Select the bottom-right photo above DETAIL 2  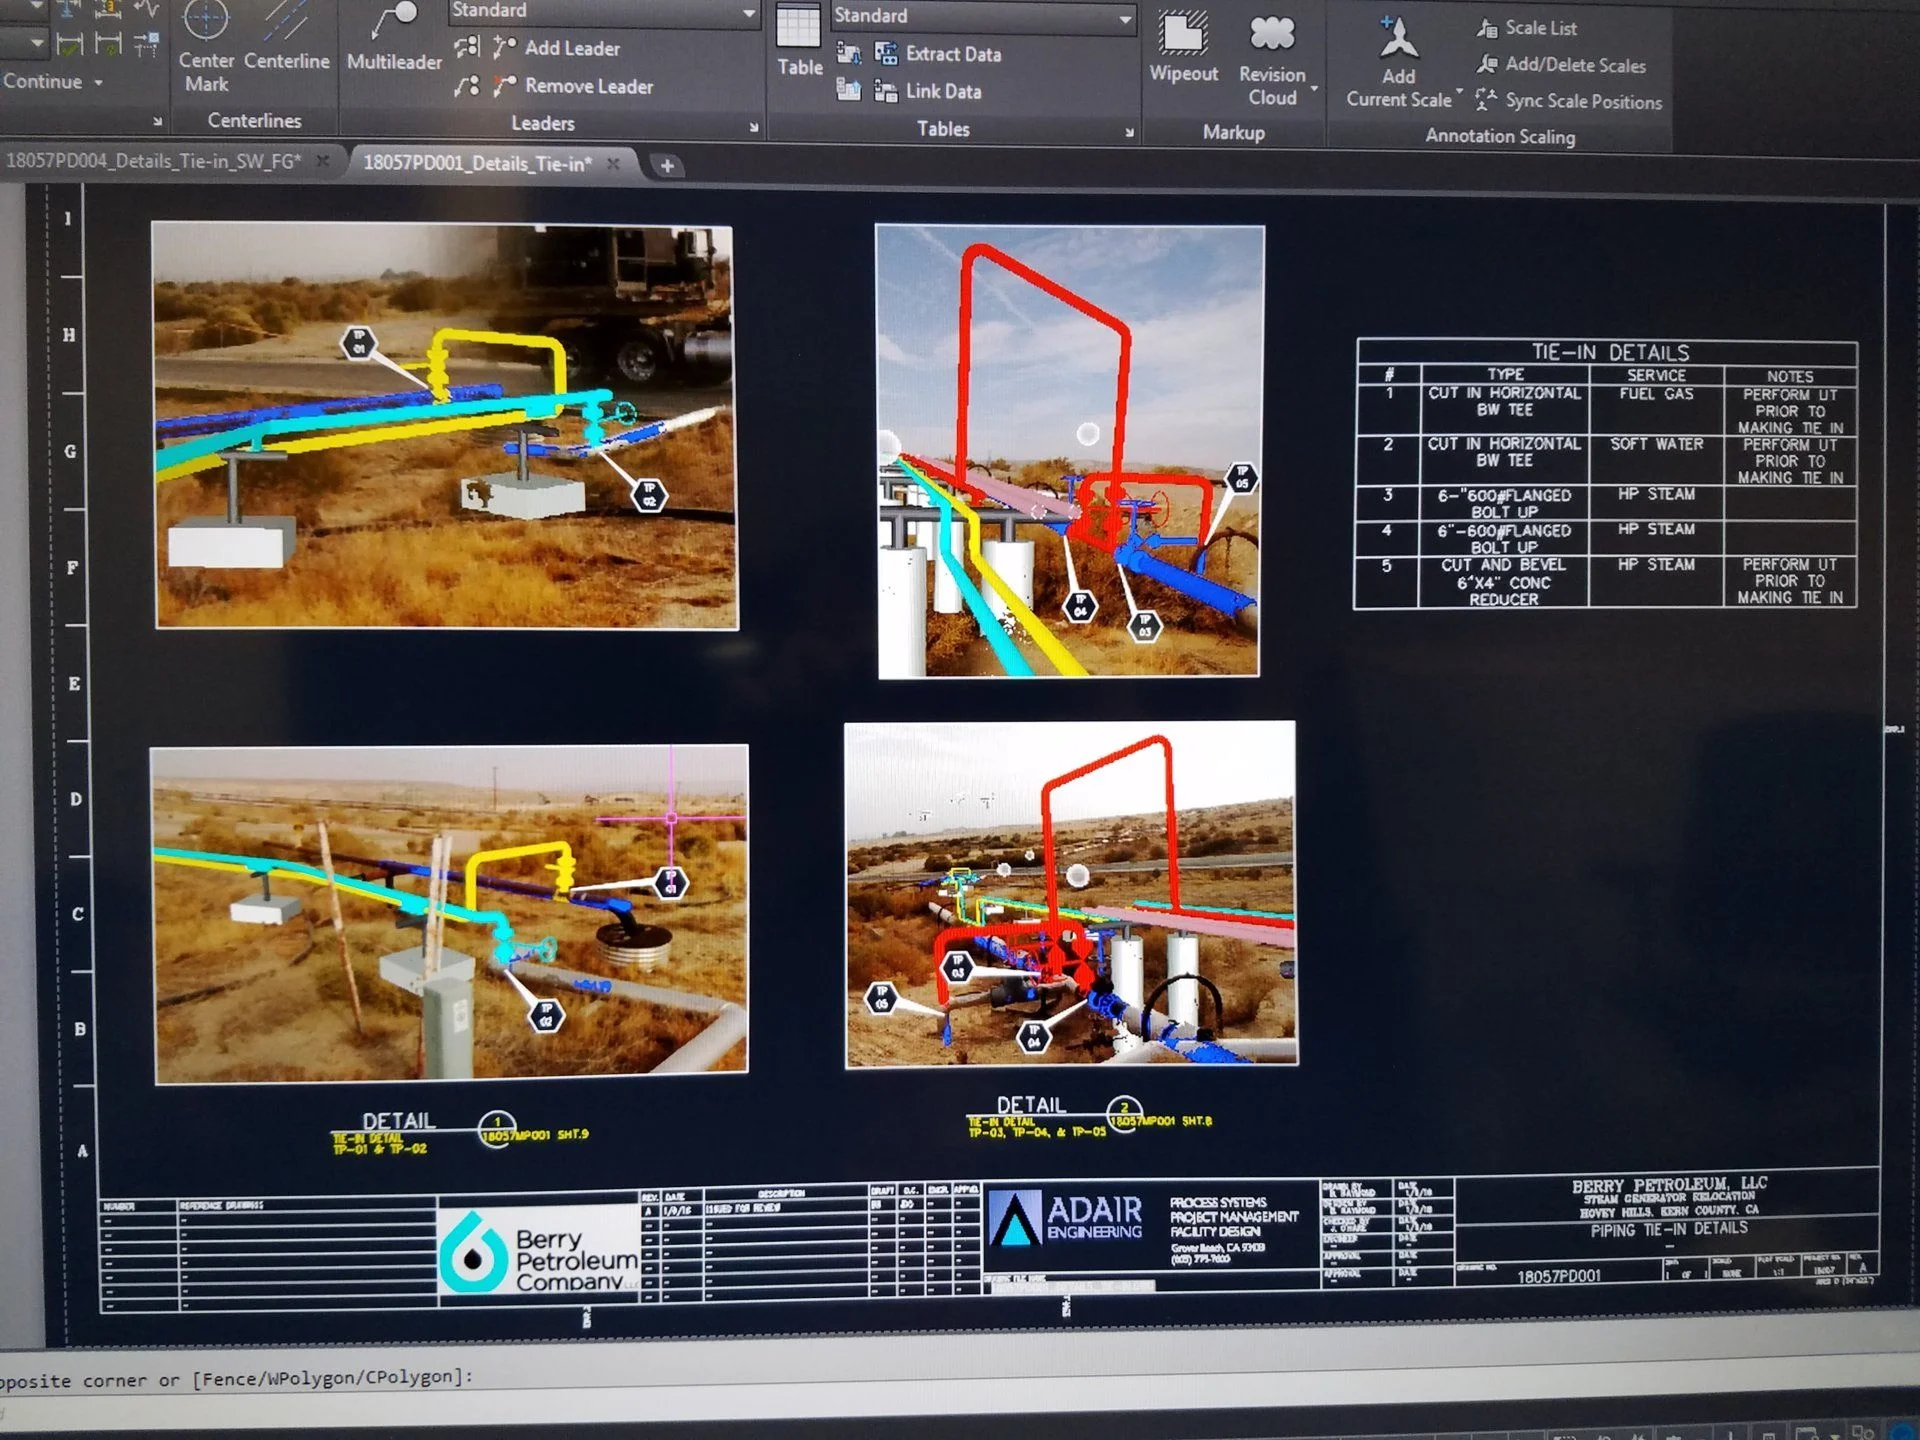point(1071,894)
